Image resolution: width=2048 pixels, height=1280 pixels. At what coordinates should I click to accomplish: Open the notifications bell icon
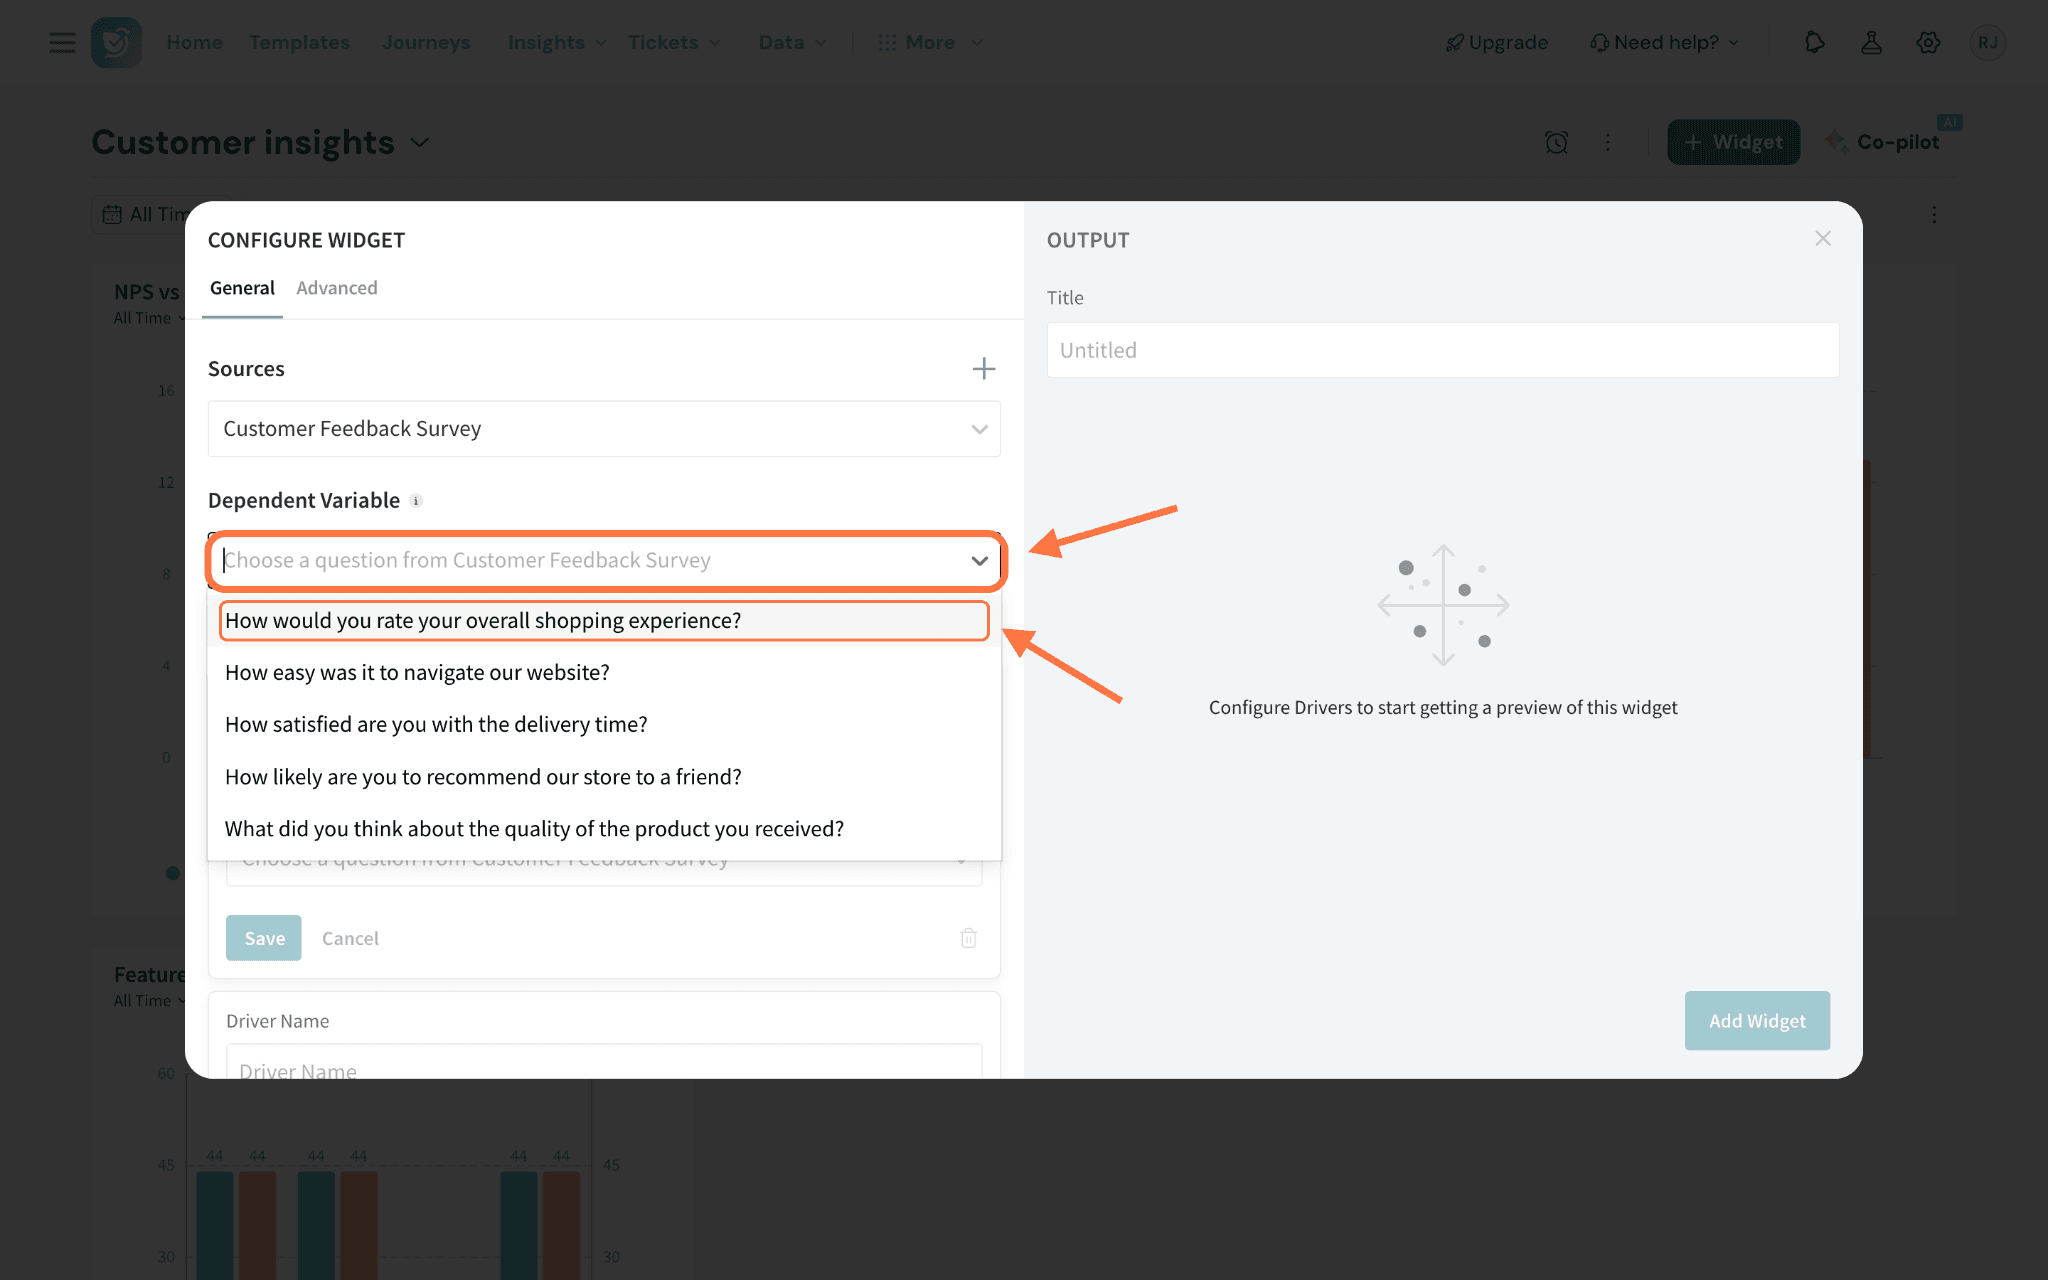tap(1814, 42)
